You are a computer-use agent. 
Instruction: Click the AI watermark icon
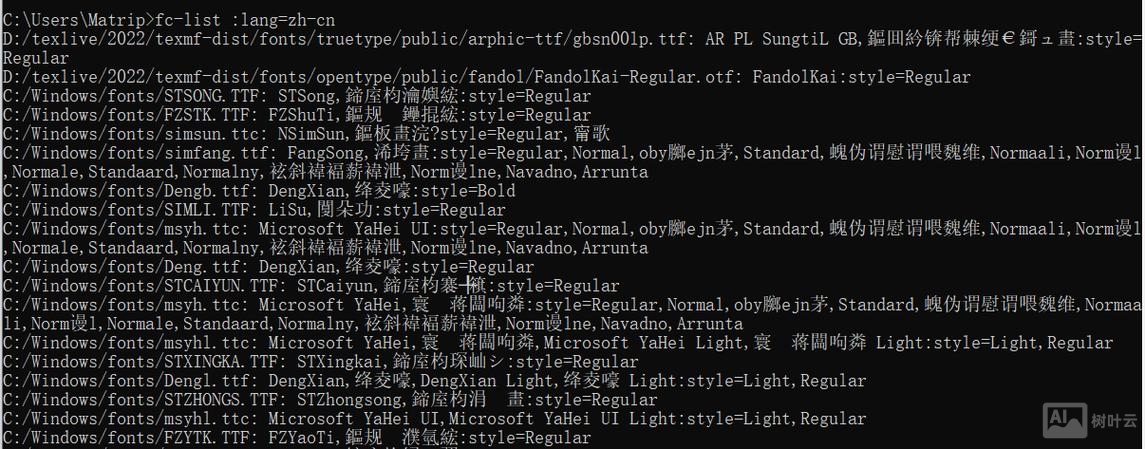1064,419
